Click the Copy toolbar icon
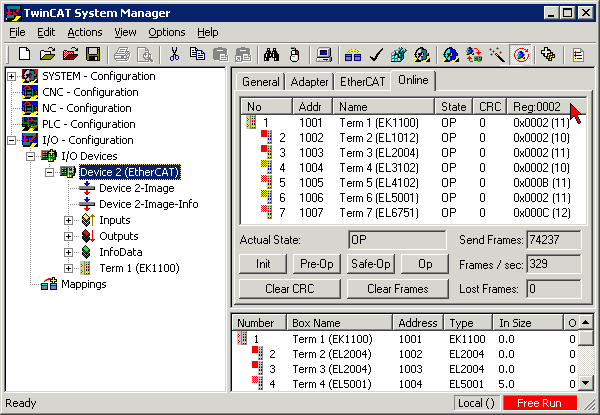 pyautogui.click(x=197, y=54)
